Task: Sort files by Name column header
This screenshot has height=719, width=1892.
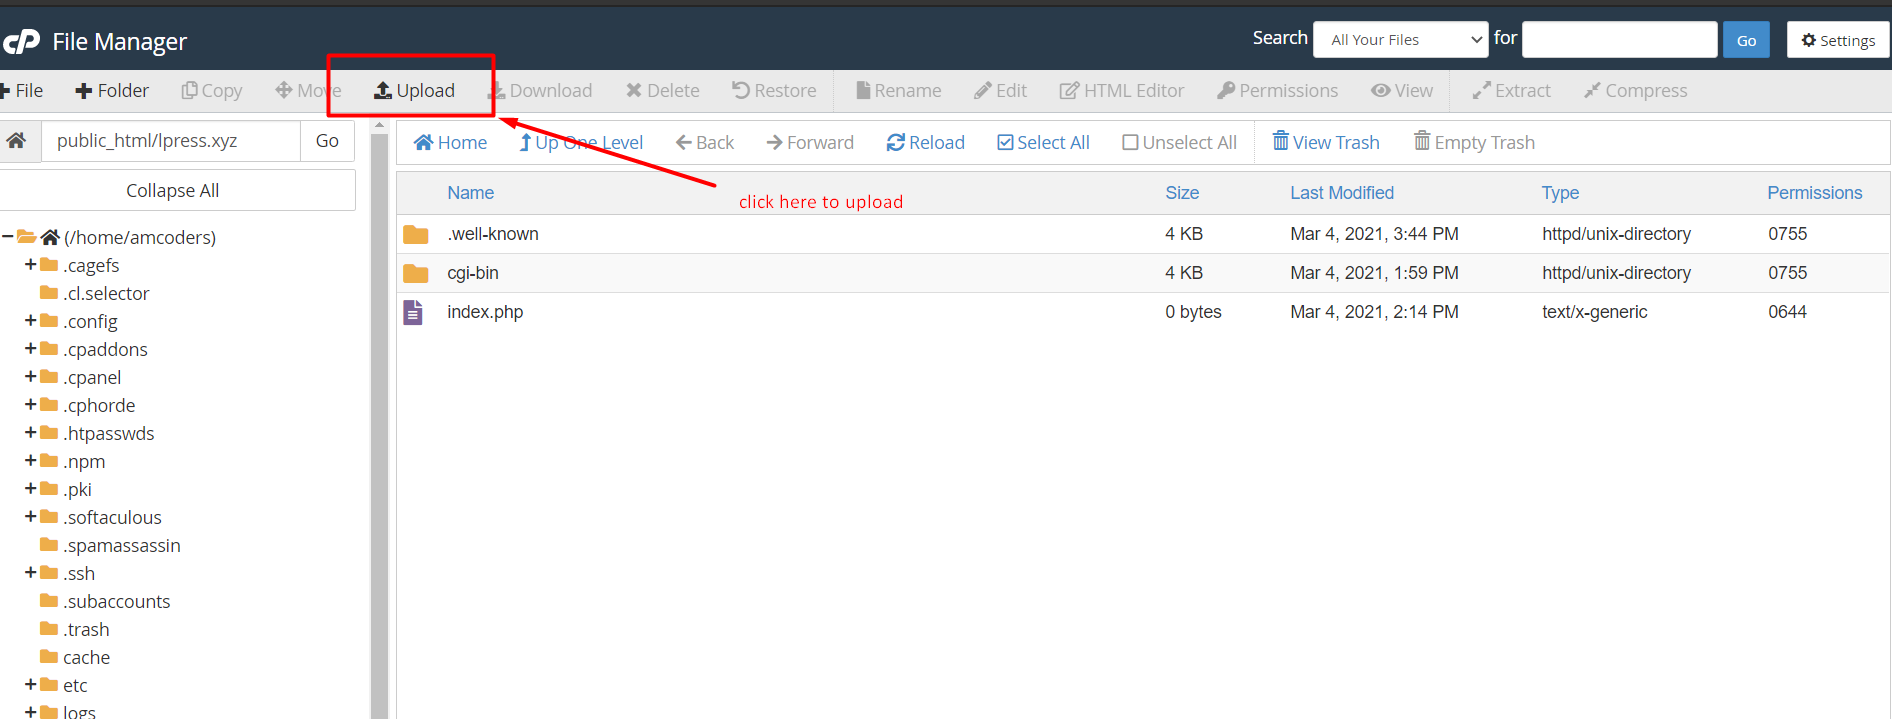Action: 470,193
